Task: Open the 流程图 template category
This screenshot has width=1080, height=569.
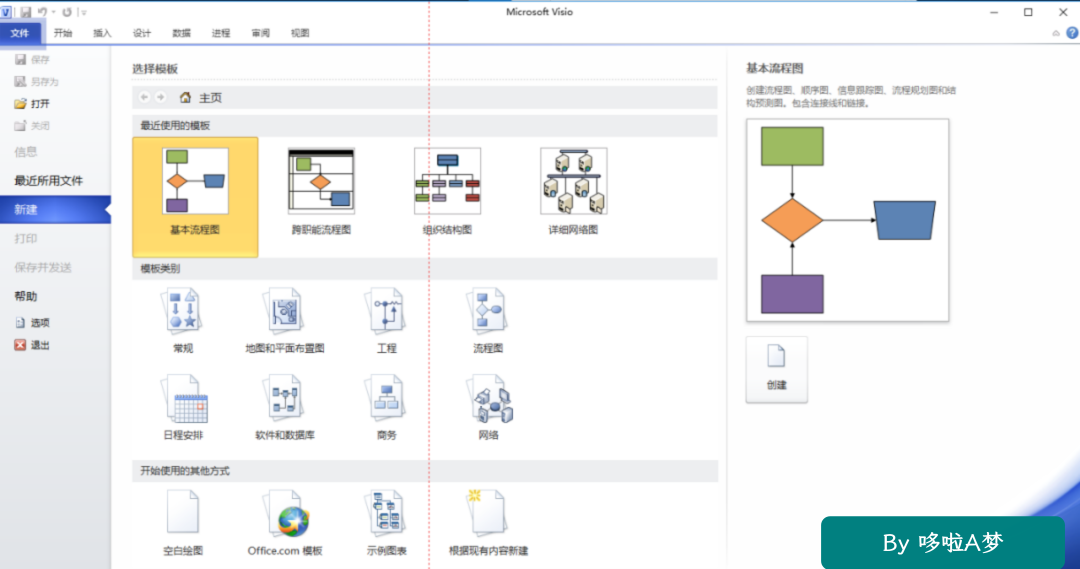Action: (x=488, y=321)
